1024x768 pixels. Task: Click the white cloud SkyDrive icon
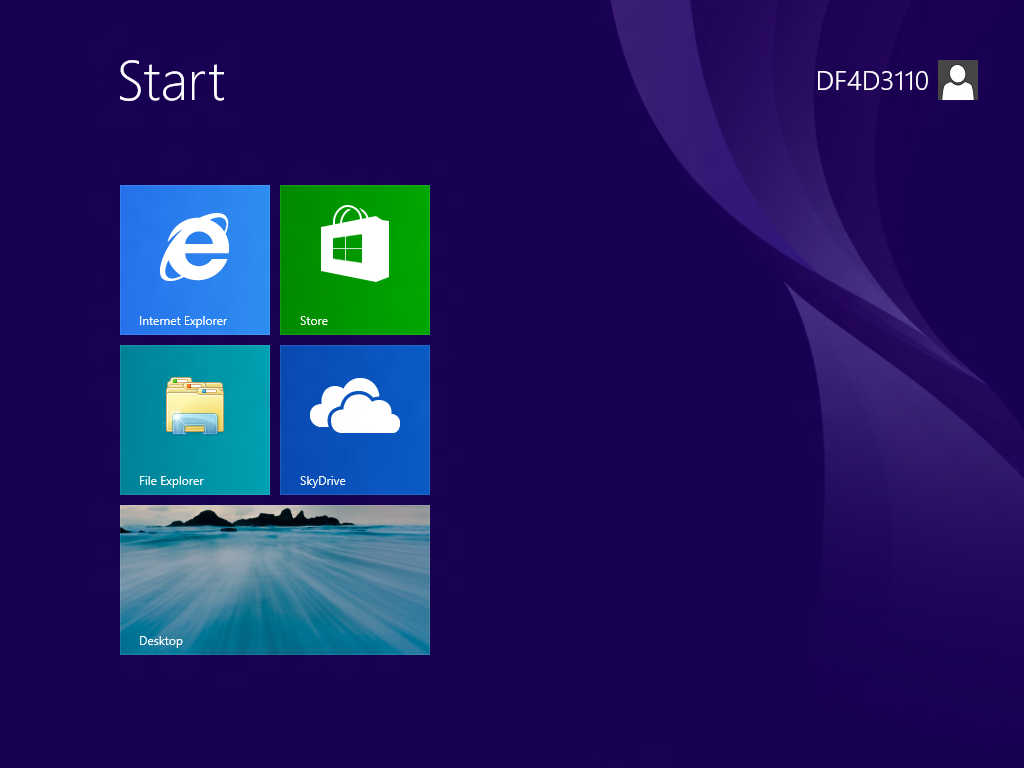click(355, 406)
